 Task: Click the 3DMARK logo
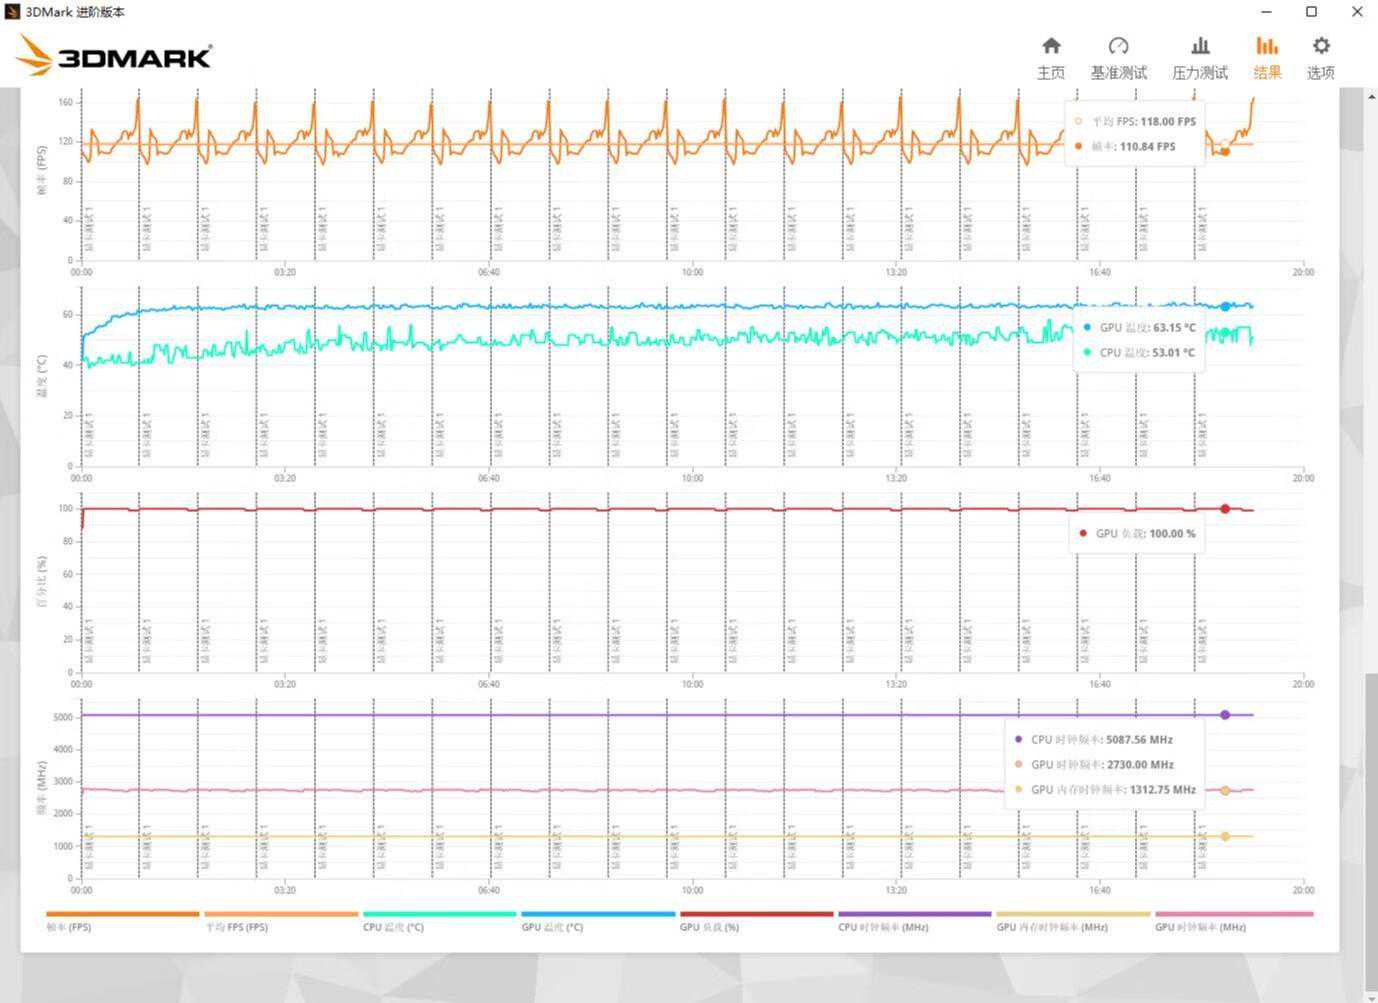115,56
